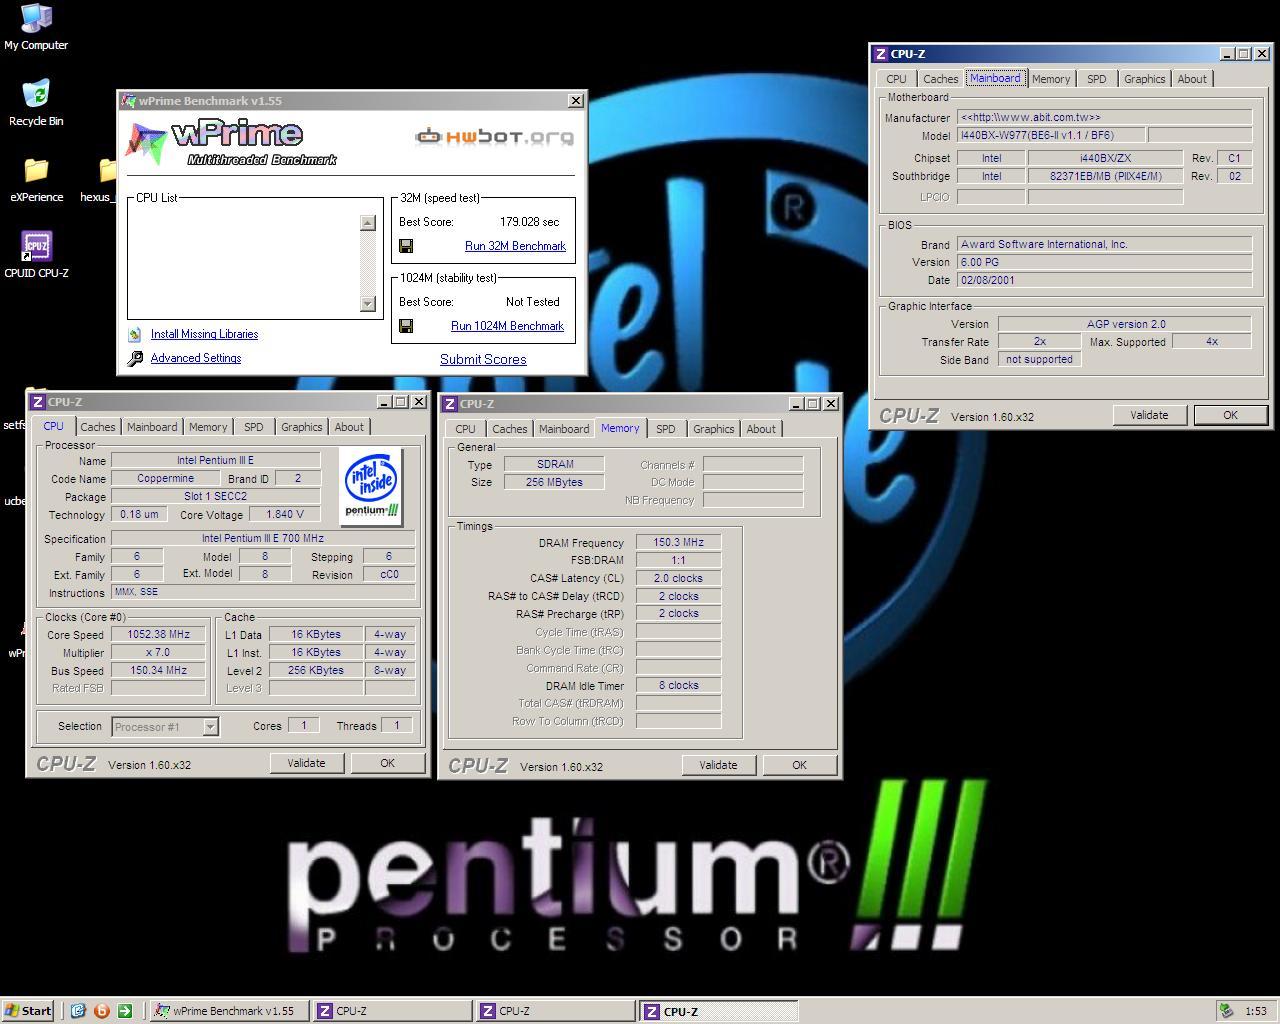Click the i440BX/ZX chipset value

point(1105,158)
